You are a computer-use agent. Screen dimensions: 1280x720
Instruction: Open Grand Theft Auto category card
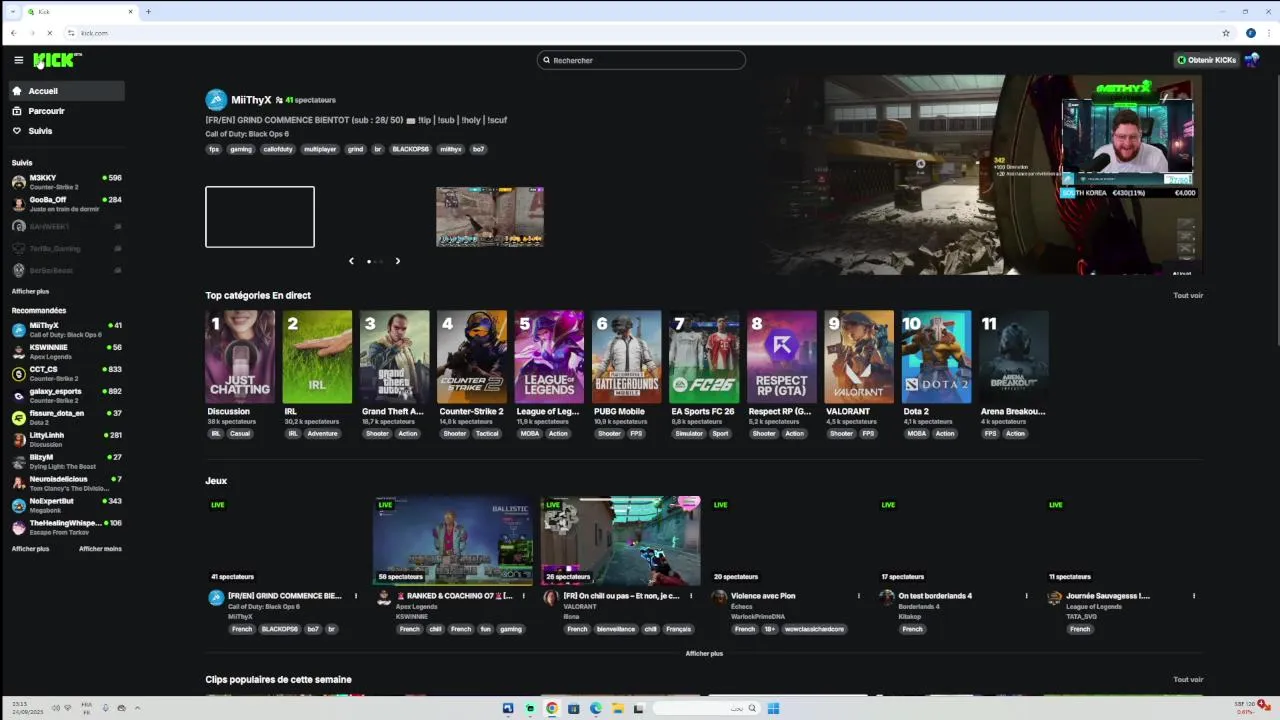pos(395,357)
